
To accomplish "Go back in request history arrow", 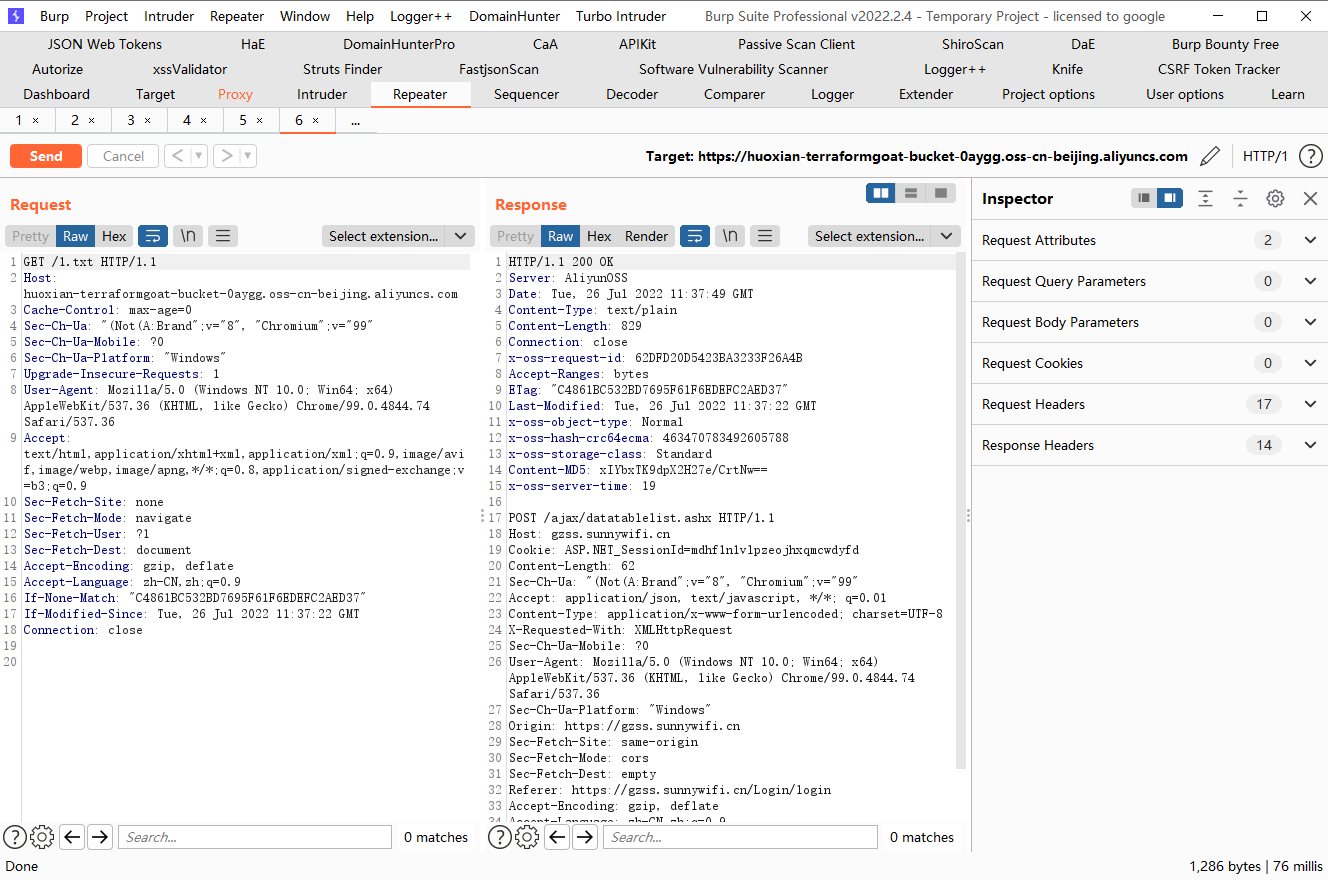I will click(176, 156).
